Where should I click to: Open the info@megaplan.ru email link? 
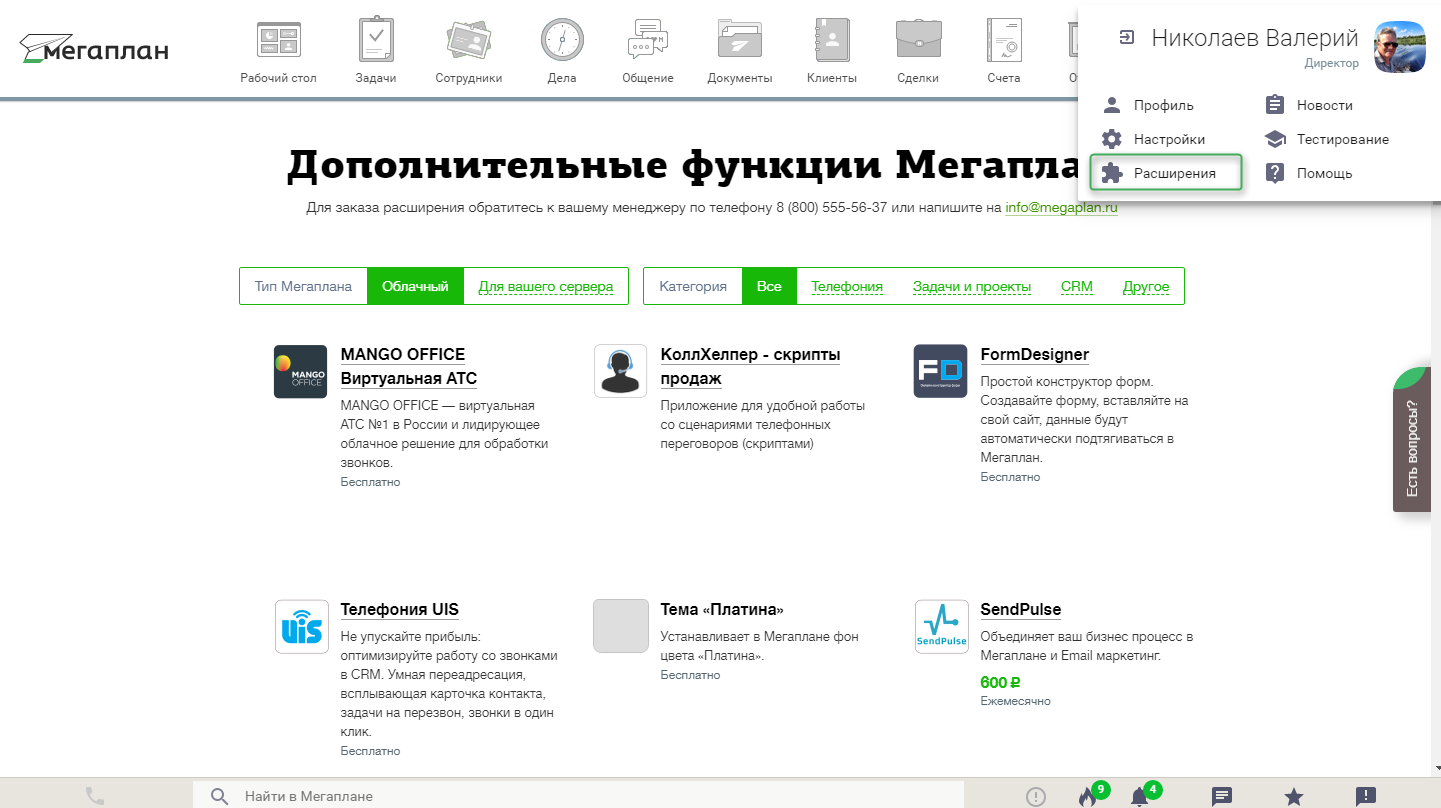tap(1061, 208)
